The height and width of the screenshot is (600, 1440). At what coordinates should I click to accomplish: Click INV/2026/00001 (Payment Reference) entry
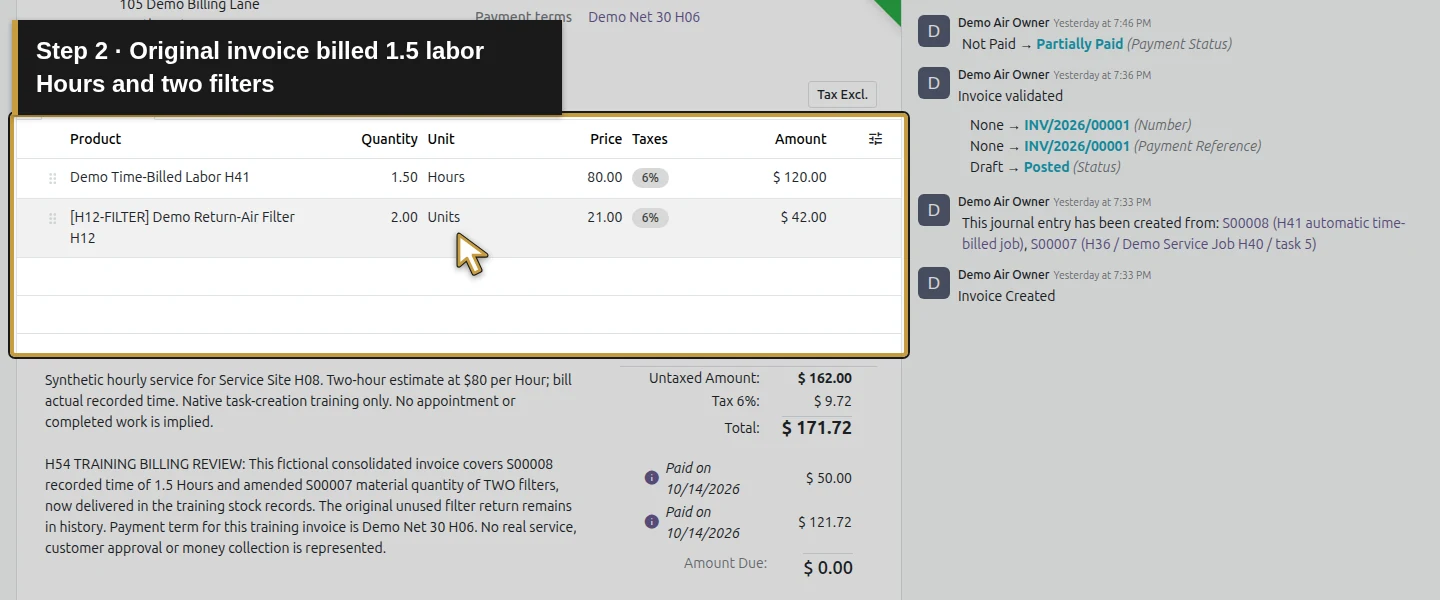pyautogui.click(x=1077, y=146)
